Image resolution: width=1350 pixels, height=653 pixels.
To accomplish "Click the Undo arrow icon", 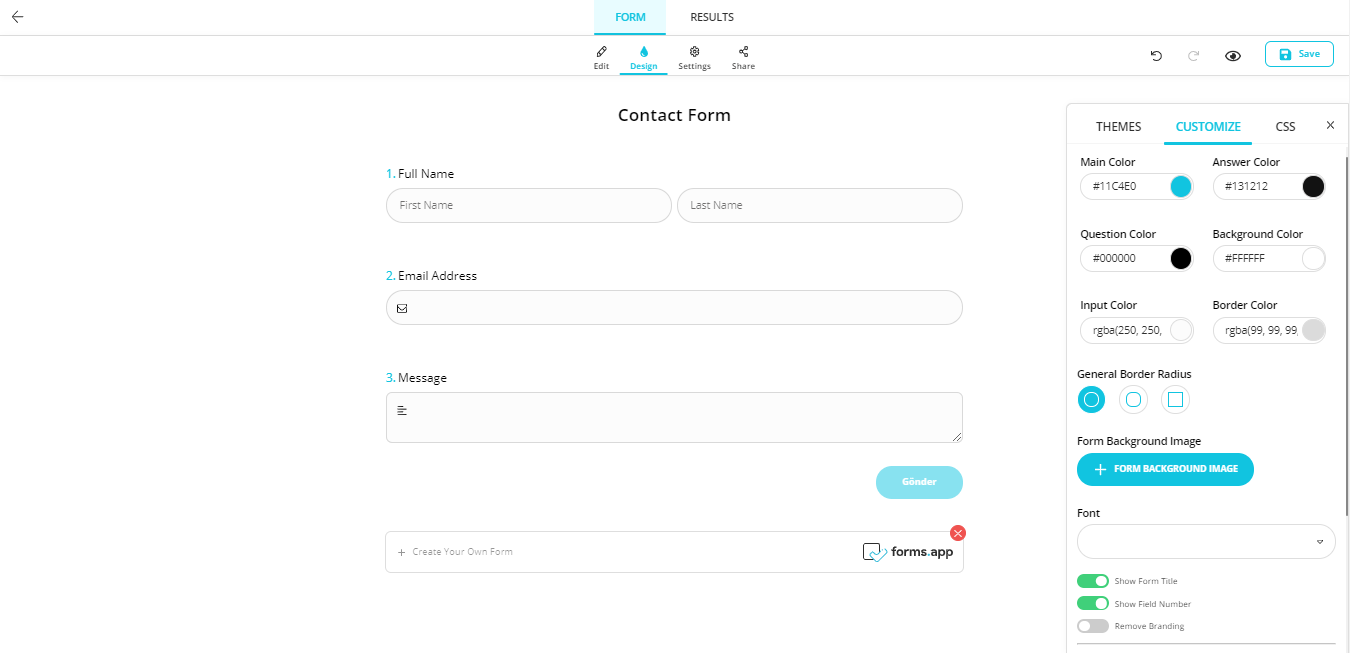I will (x=1156, y=55).
